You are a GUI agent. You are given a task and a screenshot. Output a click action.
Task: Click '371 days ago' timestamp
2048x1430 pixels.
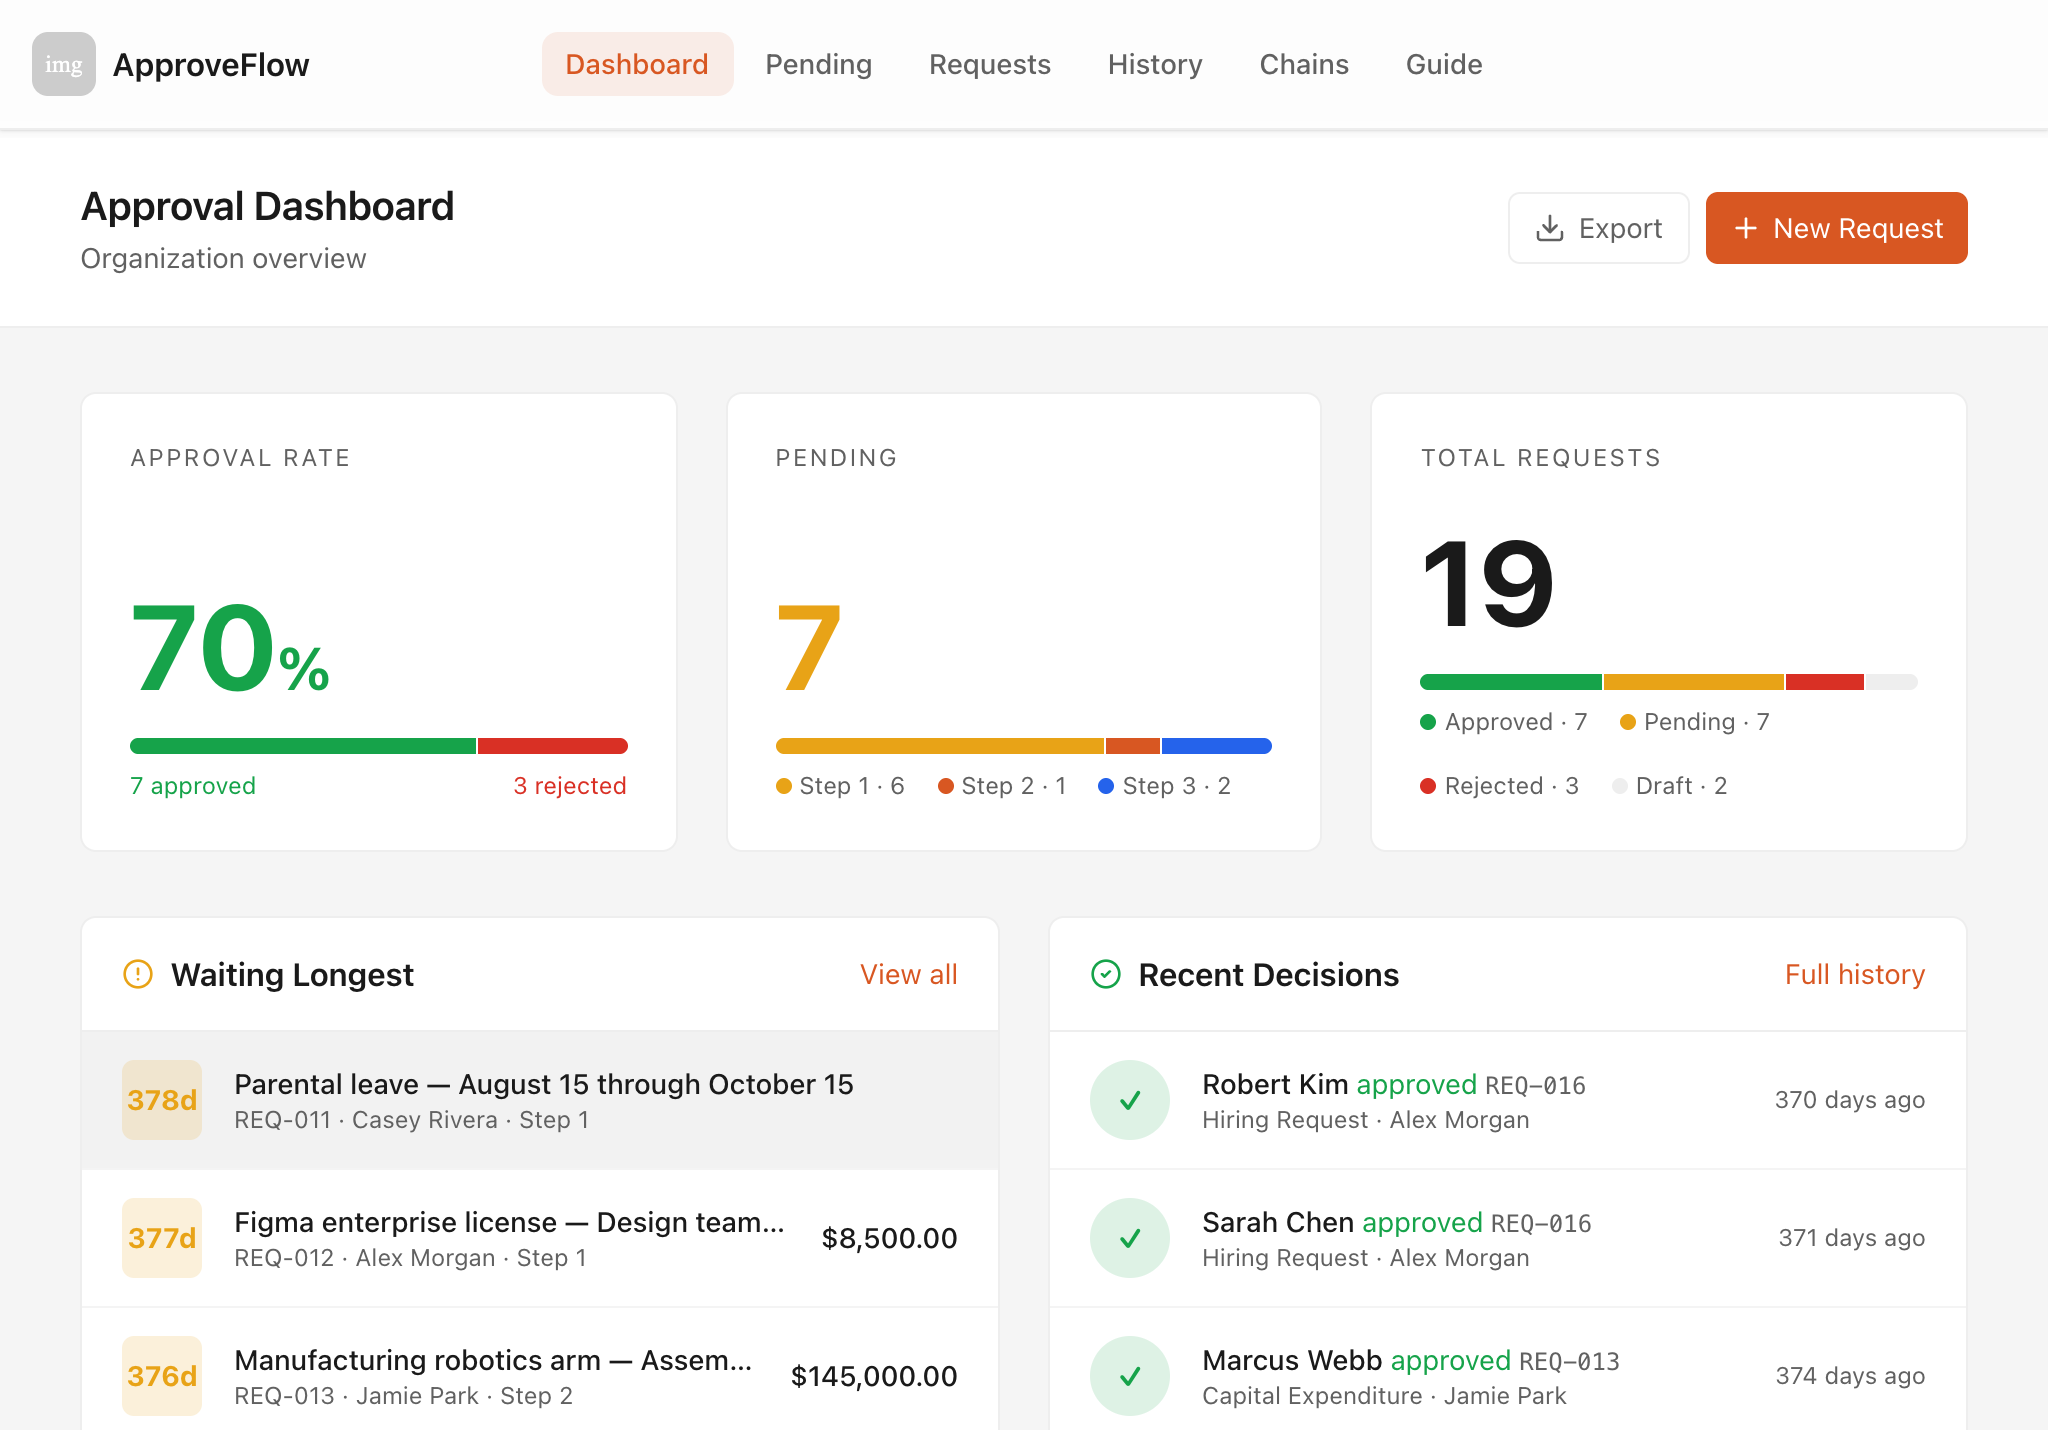pos(1852,1238)
